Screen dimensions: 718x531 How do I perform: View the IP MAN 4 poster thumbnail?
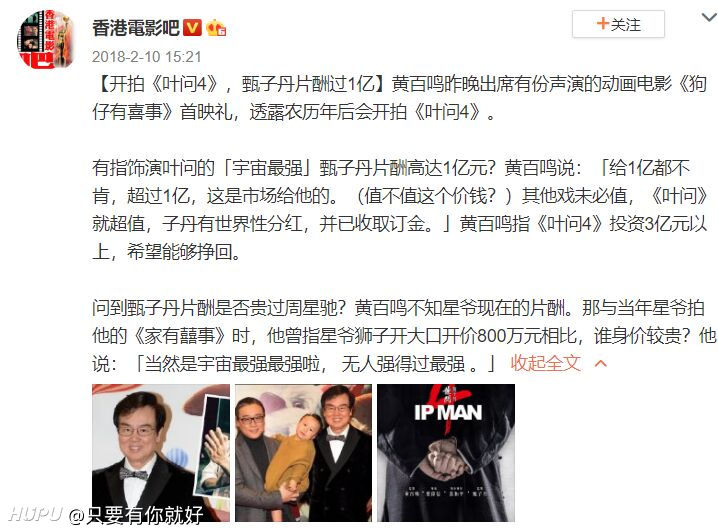coord(446,453)
